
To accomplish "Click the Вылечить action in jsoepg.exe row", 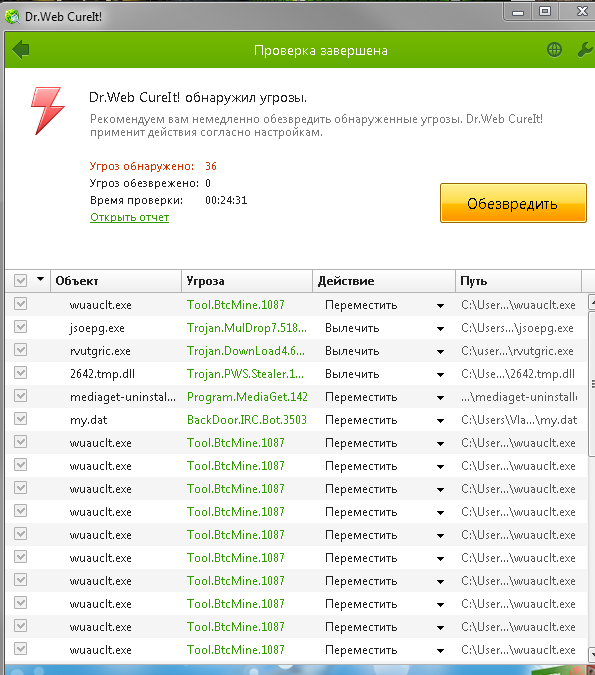I will coord(352,328).
